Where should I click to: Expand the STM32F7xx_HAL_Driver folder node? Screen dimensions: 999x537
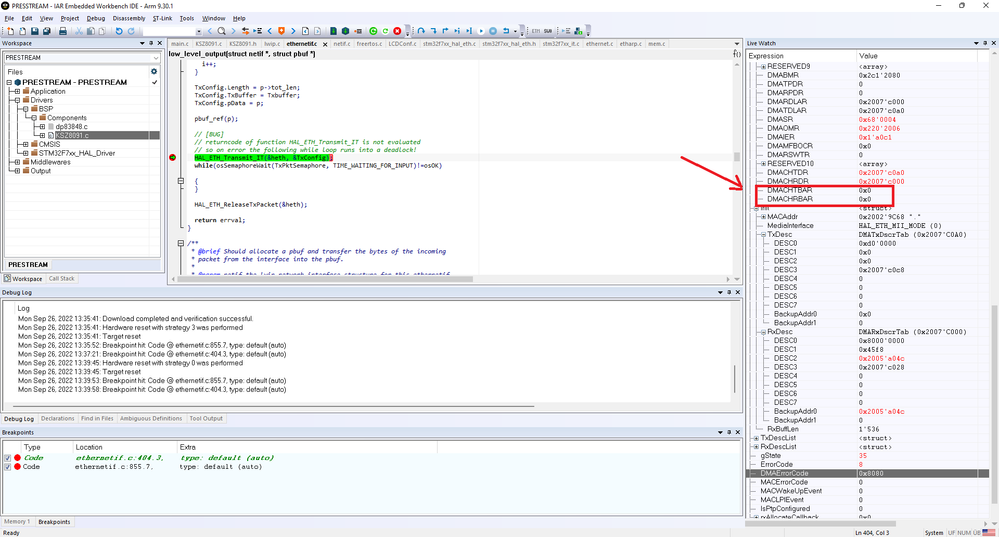tap(25, 153)
